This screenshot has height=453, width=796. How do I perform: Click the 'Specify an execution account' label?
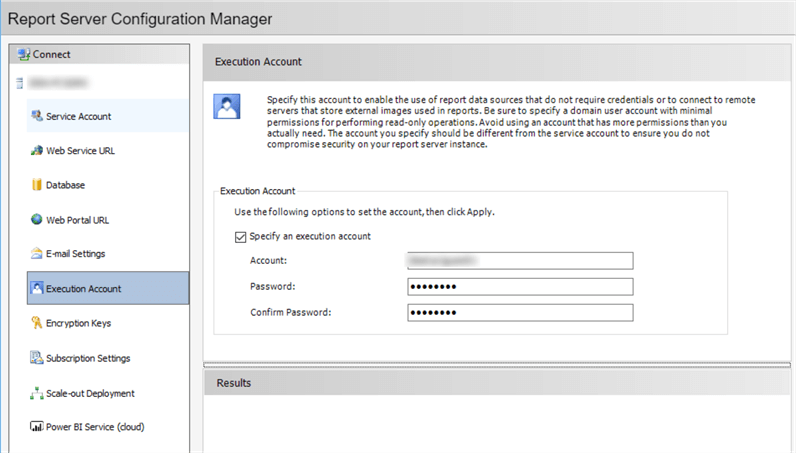(310, 236)
